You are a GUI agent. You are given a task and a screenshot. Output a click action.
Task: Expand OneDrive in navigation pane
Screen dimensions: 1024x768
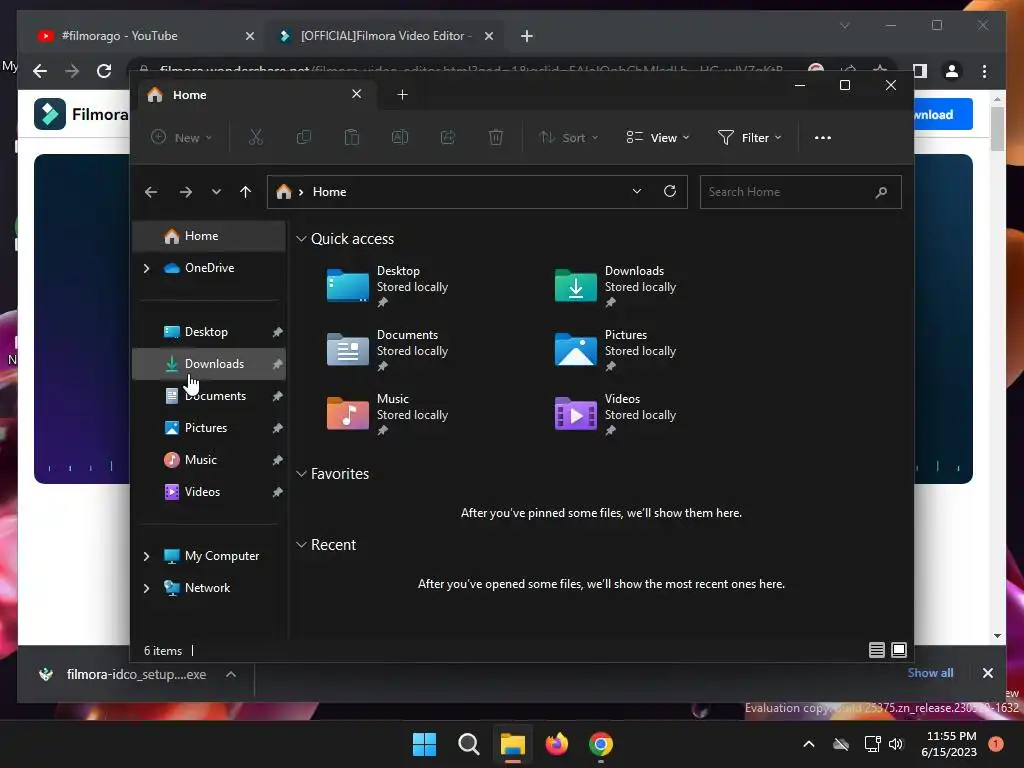[x=146, y=268]
